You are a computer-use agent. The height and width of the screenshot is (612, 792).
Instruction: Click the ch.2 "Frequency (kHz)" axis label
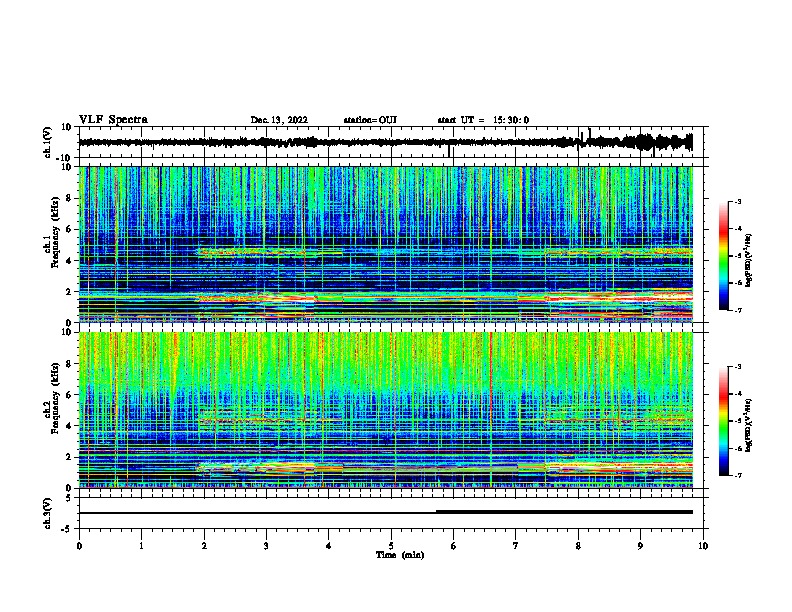coord(54,398)
